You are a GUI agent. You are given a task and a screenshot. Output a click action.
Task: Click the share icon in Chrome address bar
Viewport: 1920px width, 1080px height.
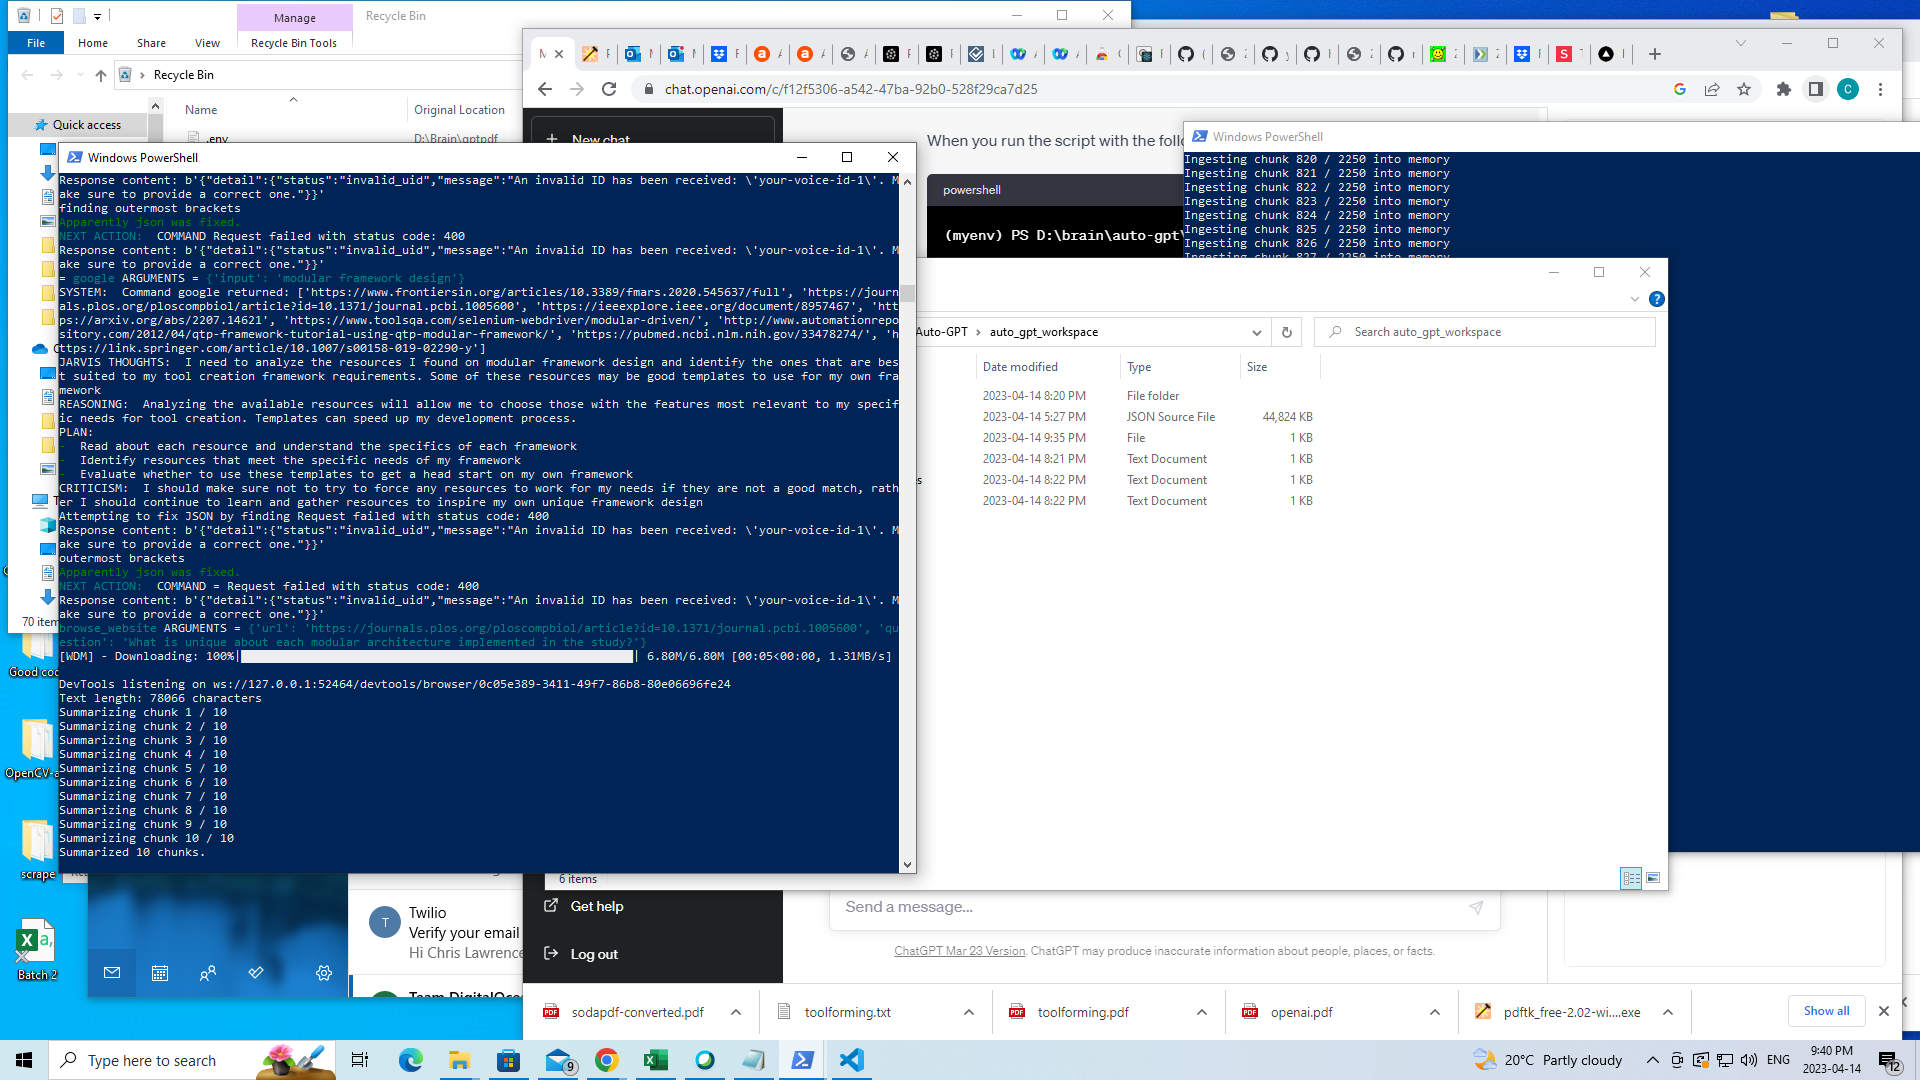point(1712,89)
